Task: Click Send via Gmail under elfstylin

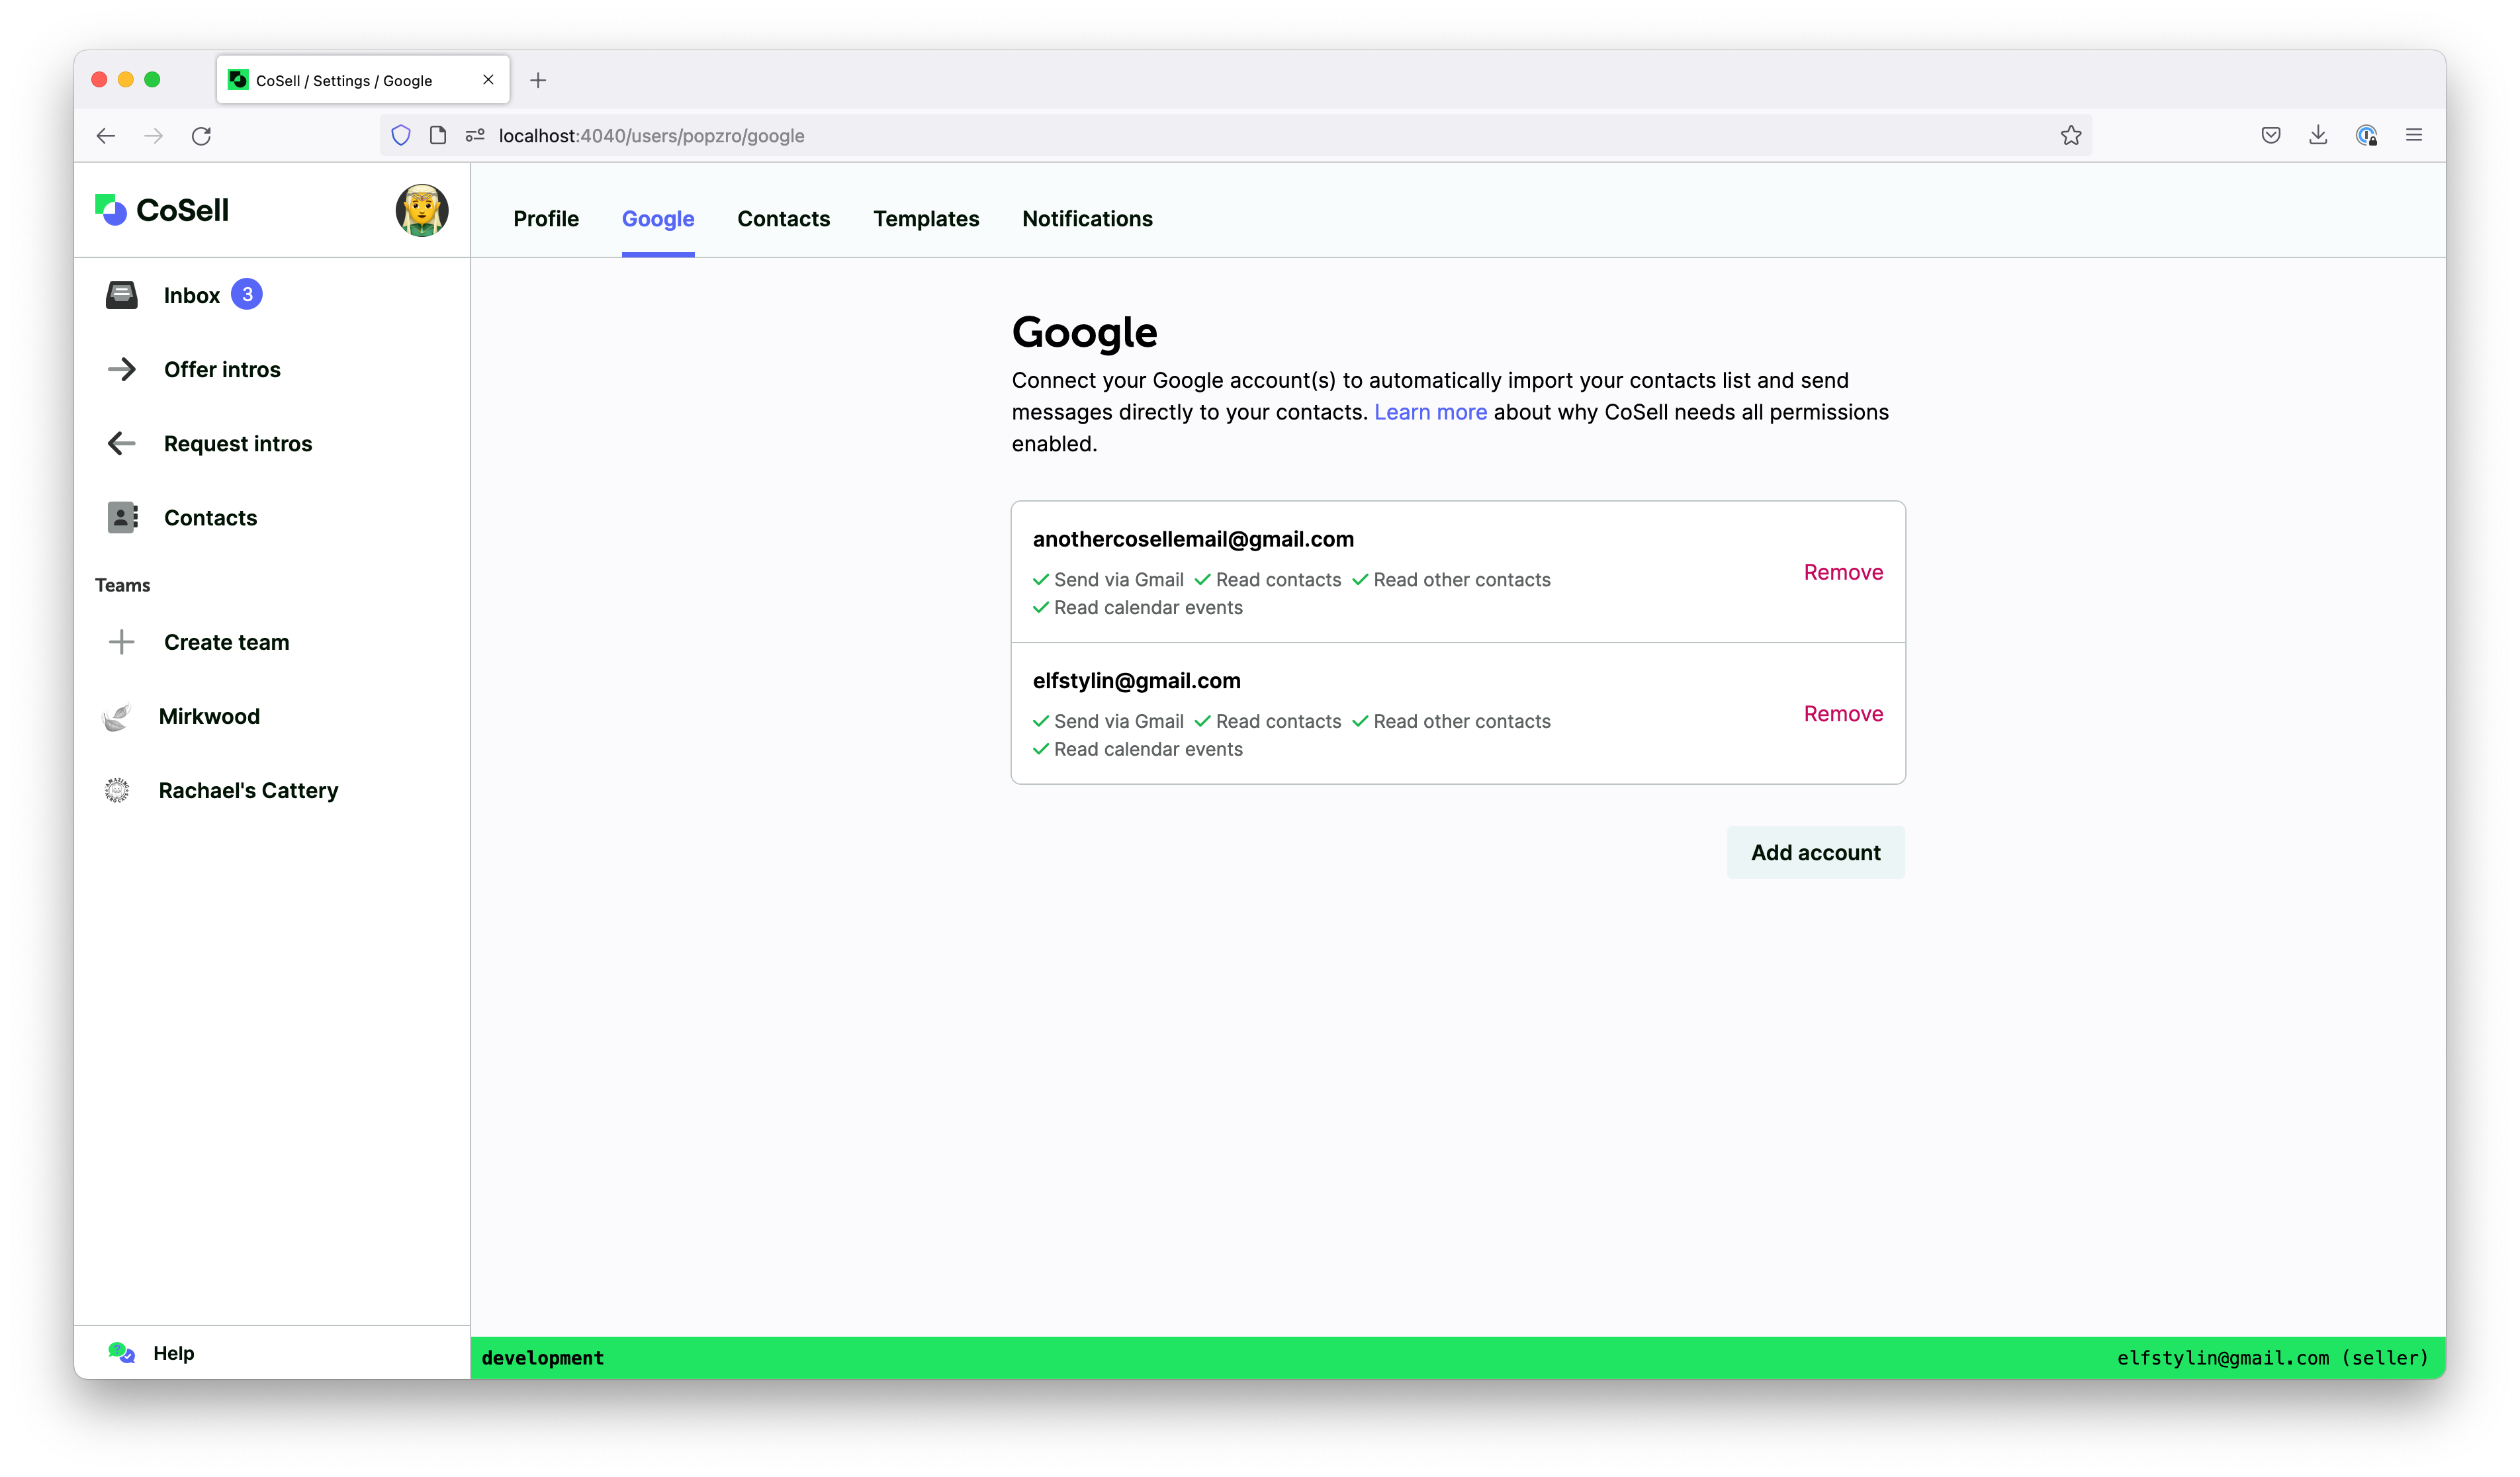Action: (x=1108, y=722)
